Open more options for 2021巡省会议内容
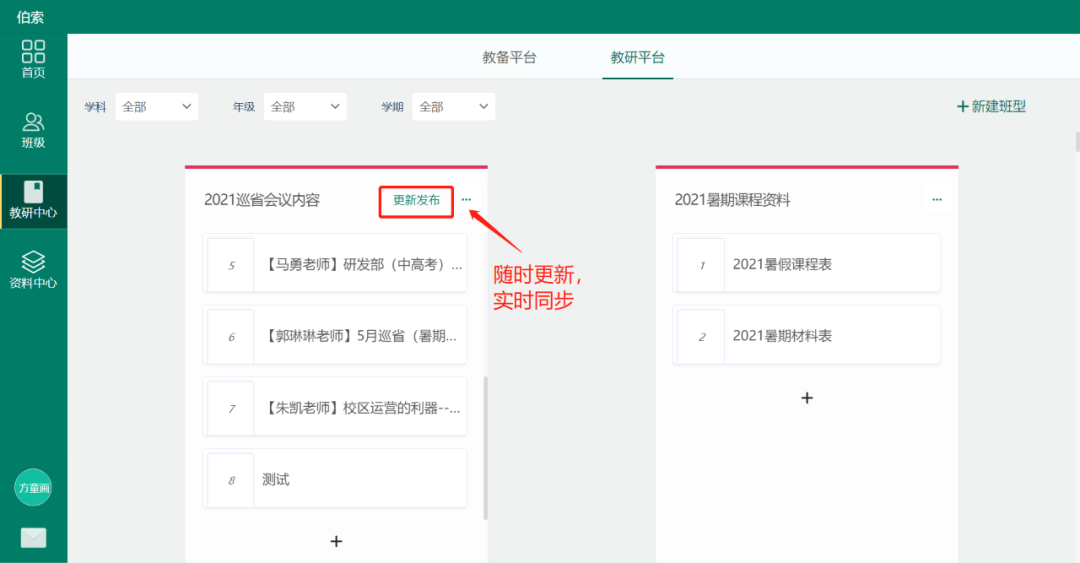The image size is (1080, 563). point(466,200)
